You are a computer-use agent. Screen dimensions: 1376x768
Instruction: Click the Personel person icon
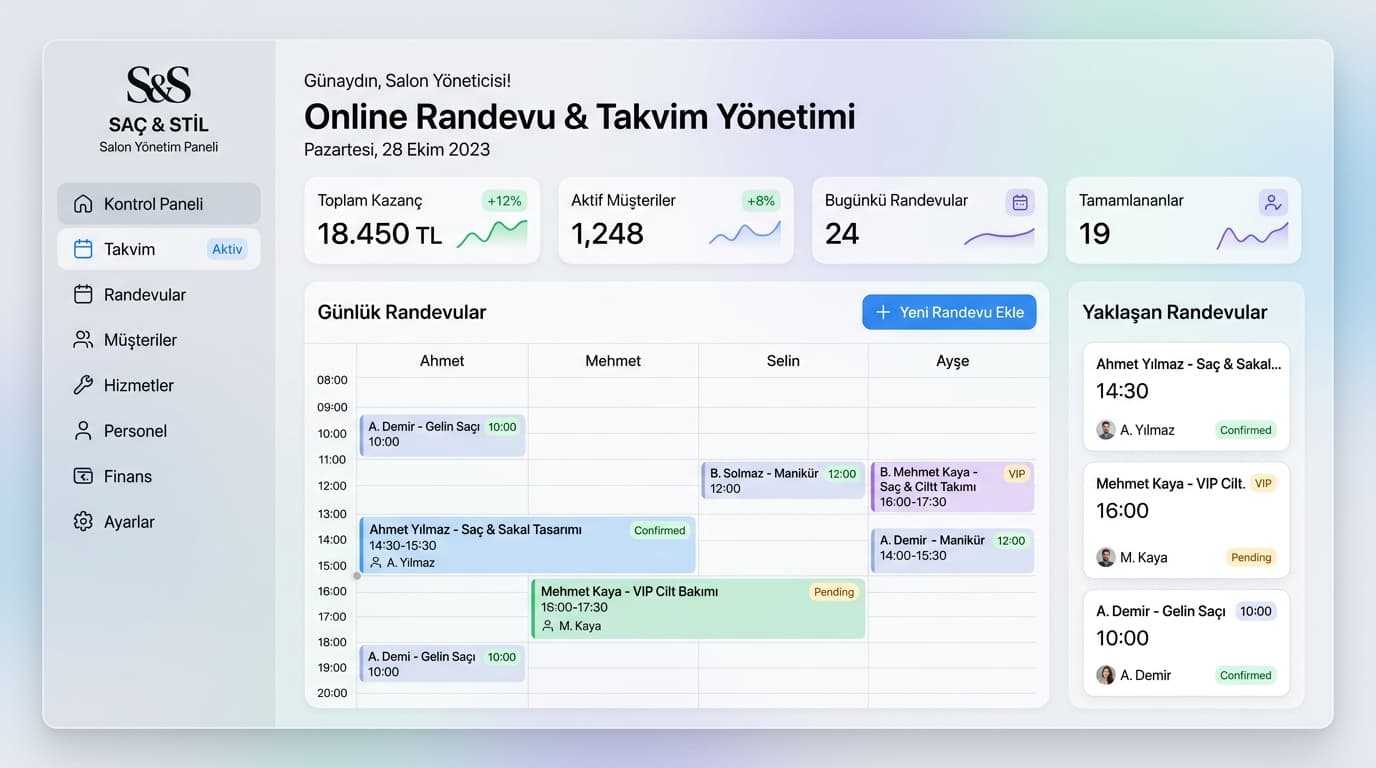[x=83, y=430]
